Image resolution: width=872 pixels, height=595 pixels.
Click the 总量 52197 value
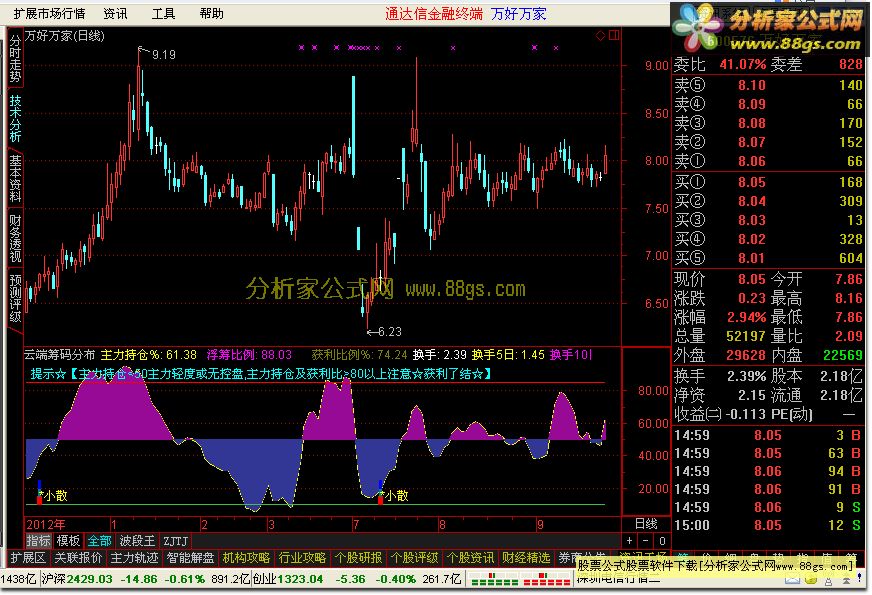746,336
